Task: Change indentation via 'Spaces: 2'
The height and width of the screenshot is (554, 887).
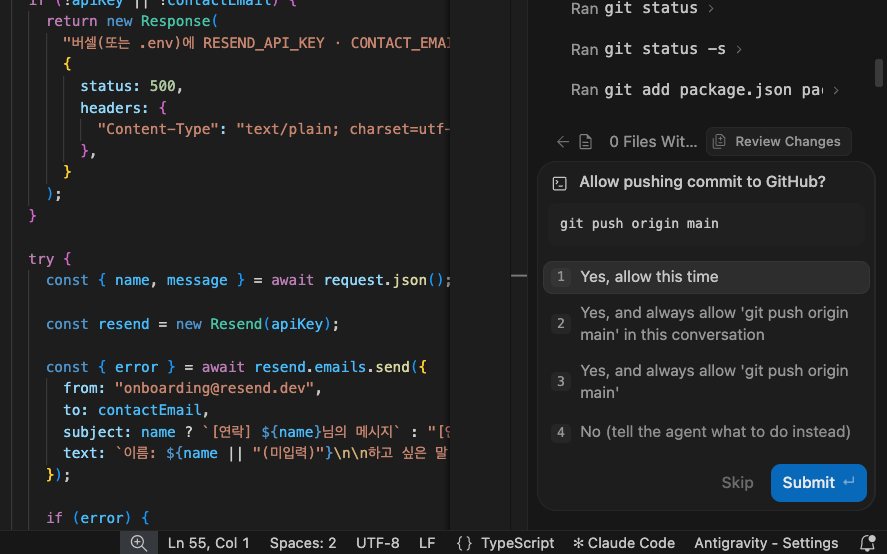Action: [303, 543]
